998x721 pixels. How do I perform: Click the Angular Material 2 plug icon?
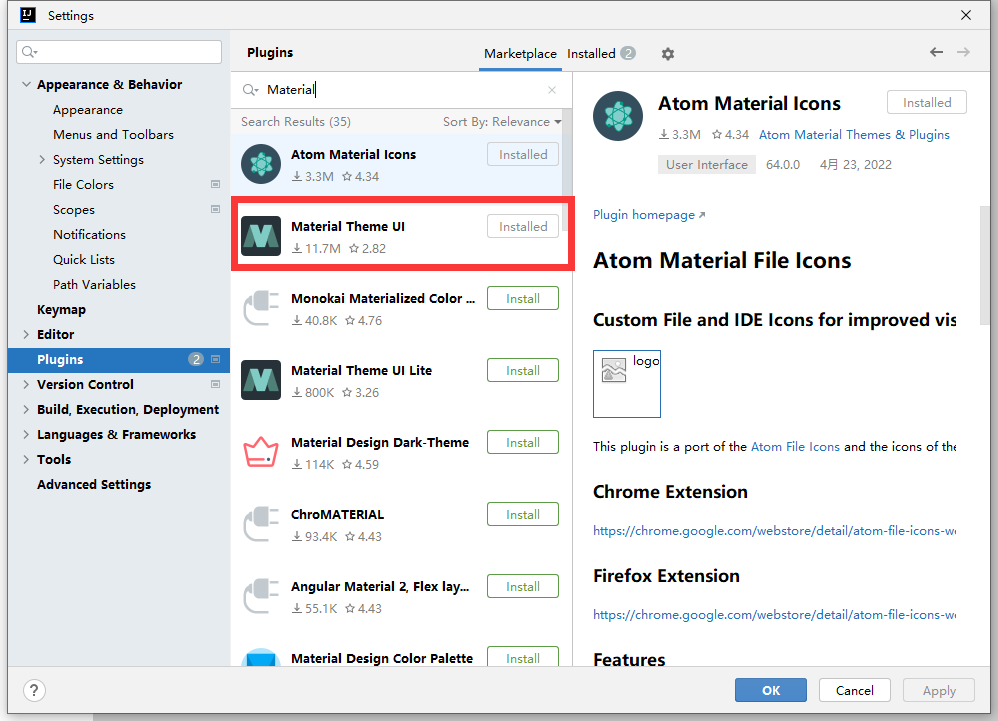261,596
